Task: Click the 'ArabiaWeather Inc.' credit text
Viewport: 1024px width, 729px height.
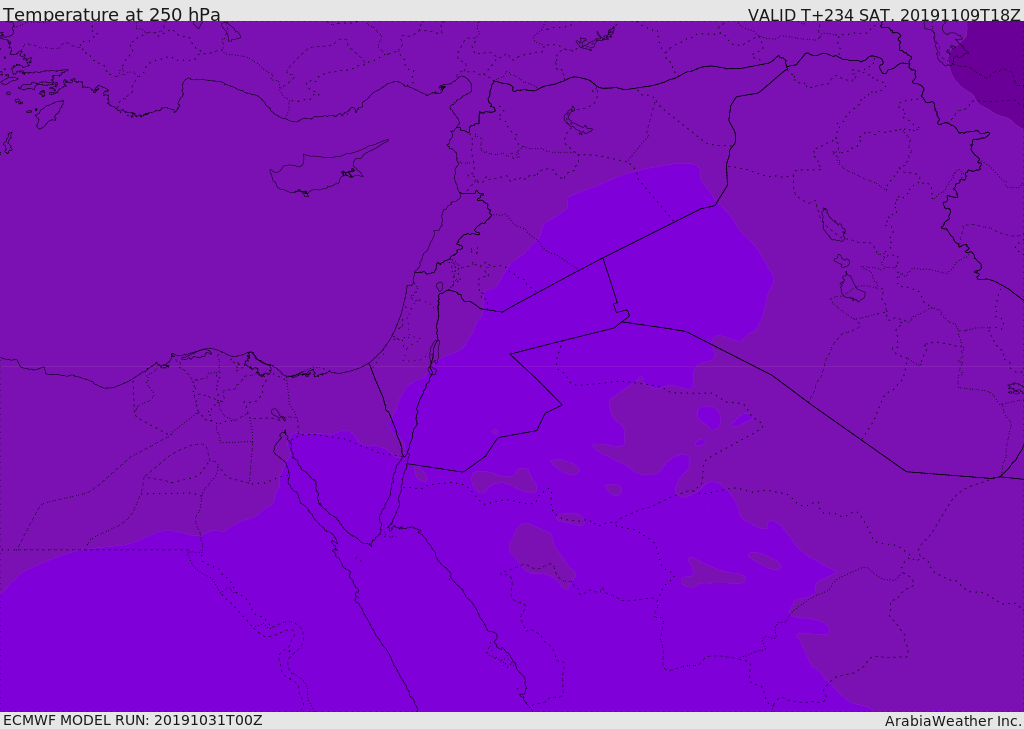Action: point(954,721)
